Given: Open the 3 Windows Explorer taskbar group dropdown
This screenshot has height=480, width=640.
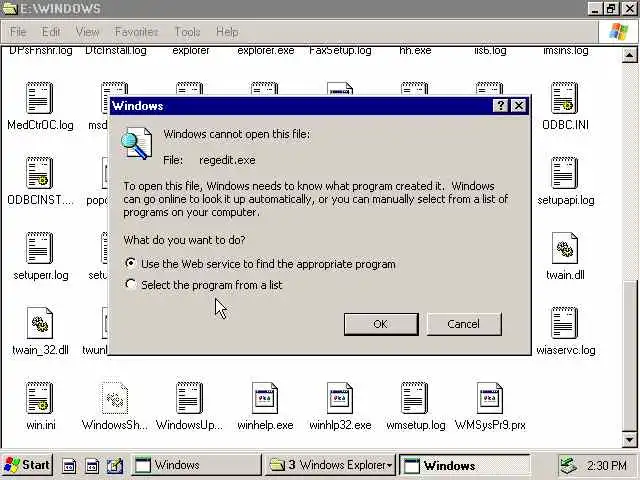Looking at the screenshot, I should point(390,465).
